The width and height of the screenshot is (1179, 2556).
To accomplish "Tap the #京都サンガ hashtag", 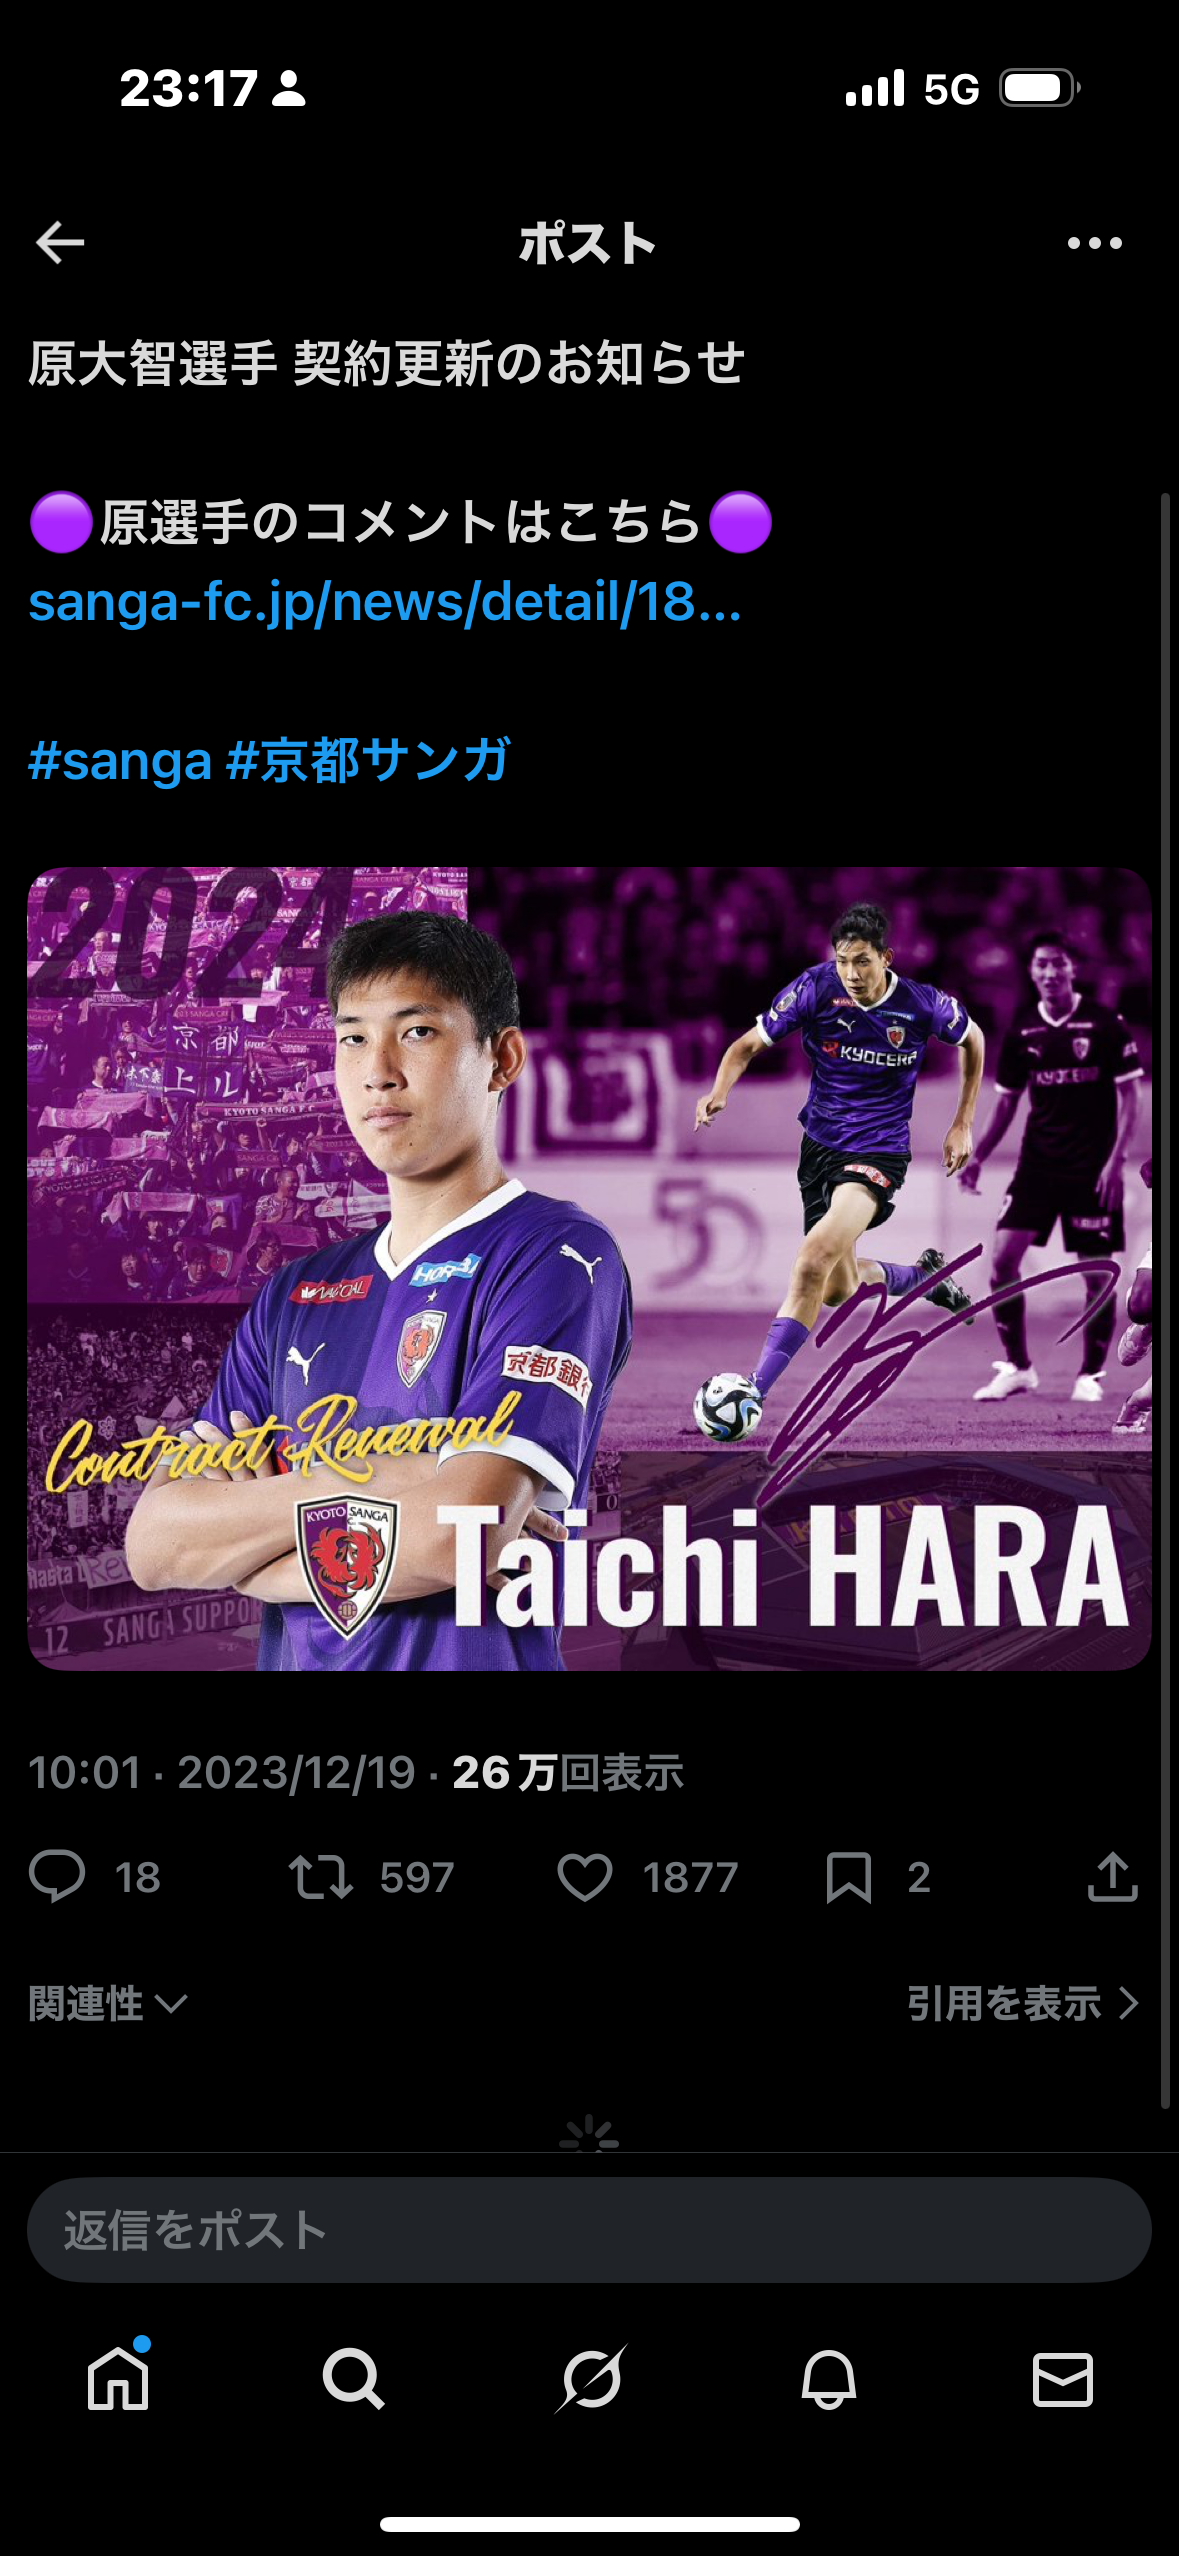I will pos(369,760).
